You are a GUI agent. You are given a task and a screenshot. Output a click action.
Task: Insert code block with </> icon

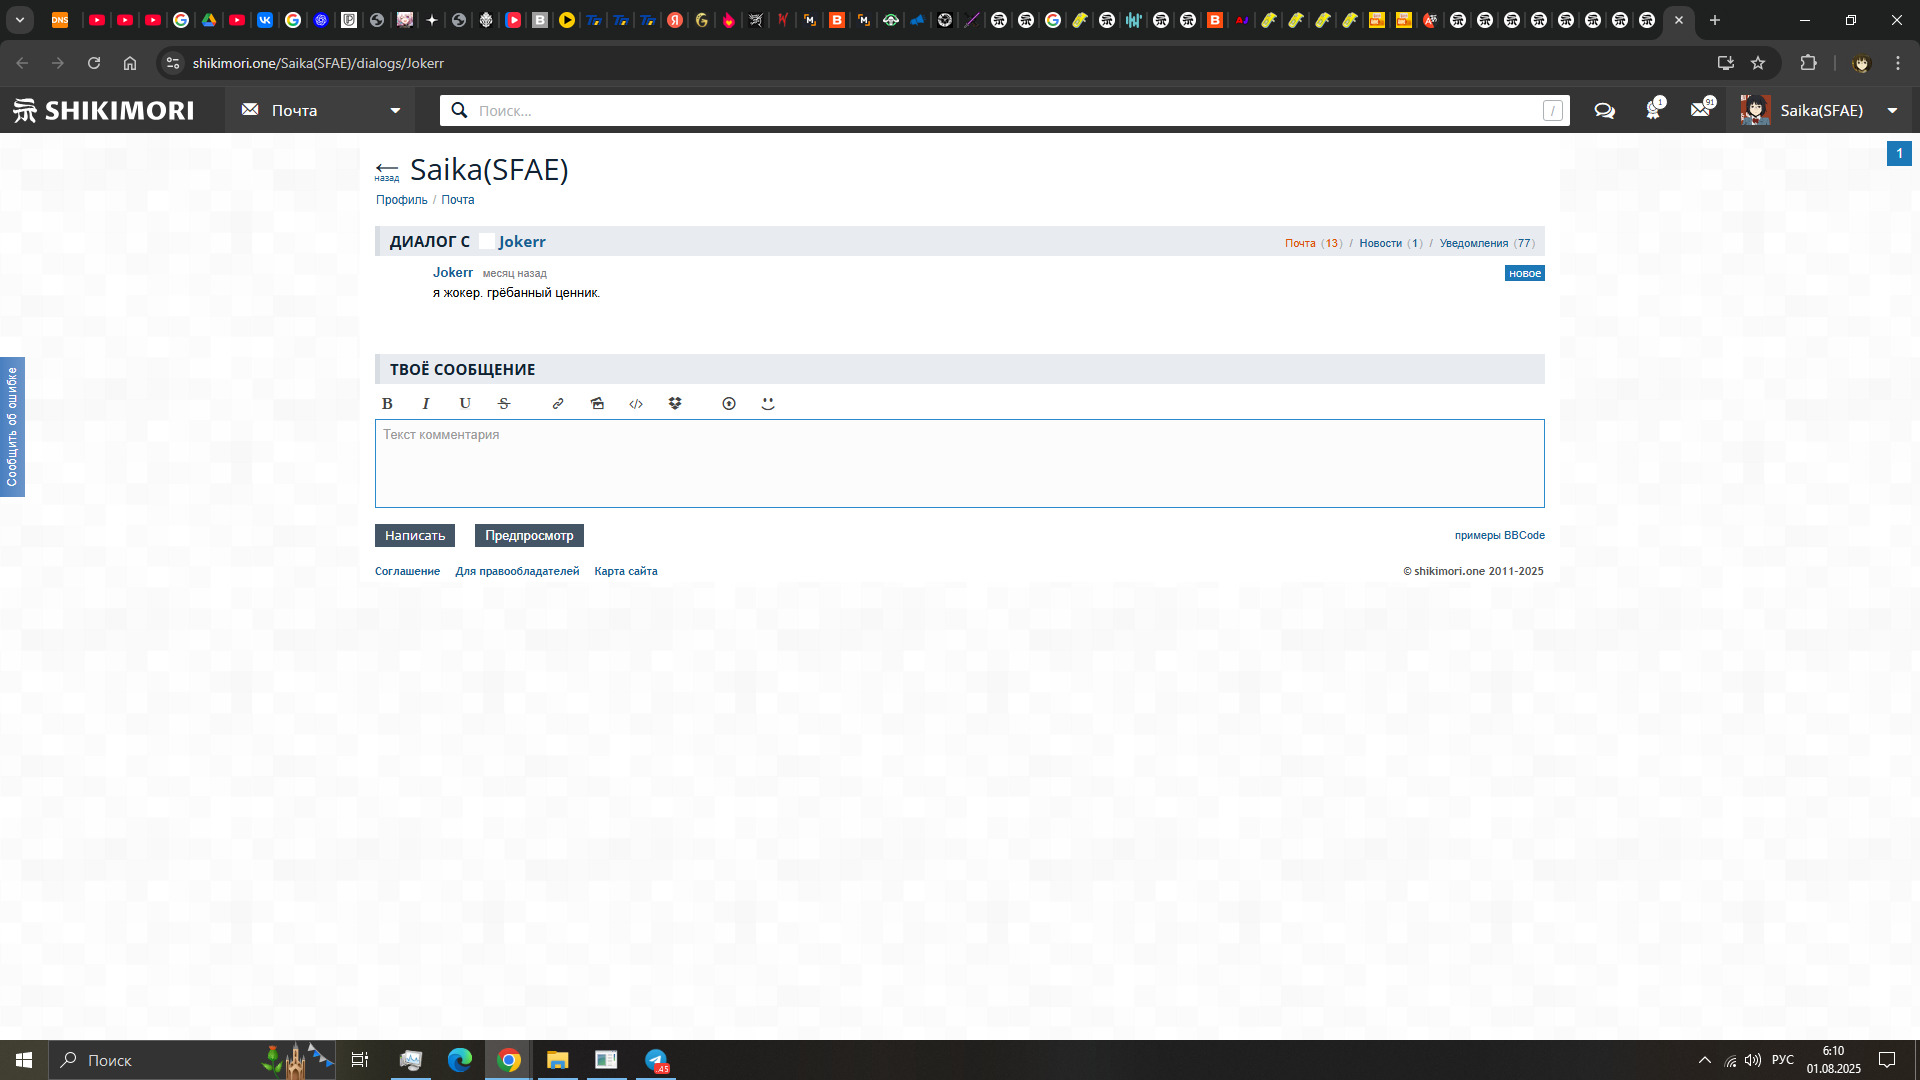[636, 404]
